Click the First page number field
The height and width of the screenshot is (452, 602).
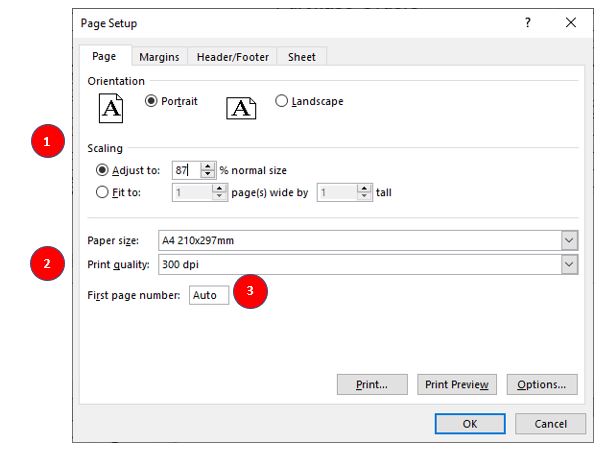[x=209, y=295]
